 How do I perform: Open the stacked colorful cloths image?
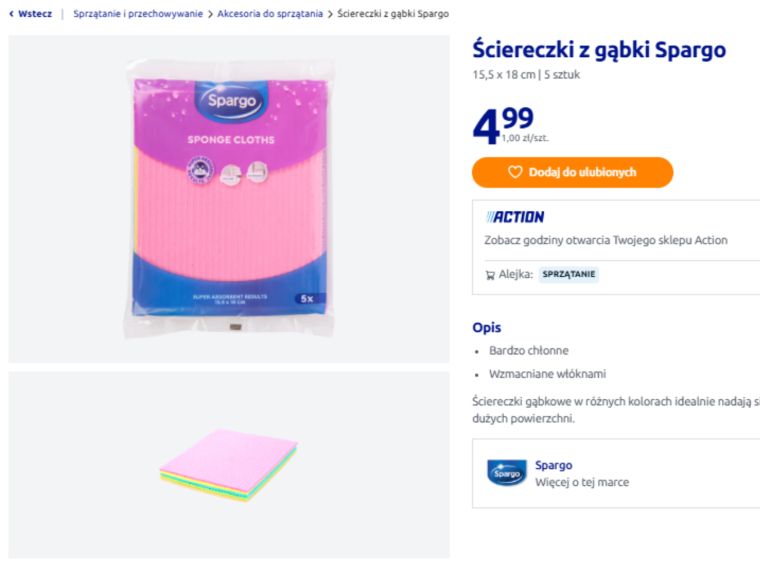(229, 465)
